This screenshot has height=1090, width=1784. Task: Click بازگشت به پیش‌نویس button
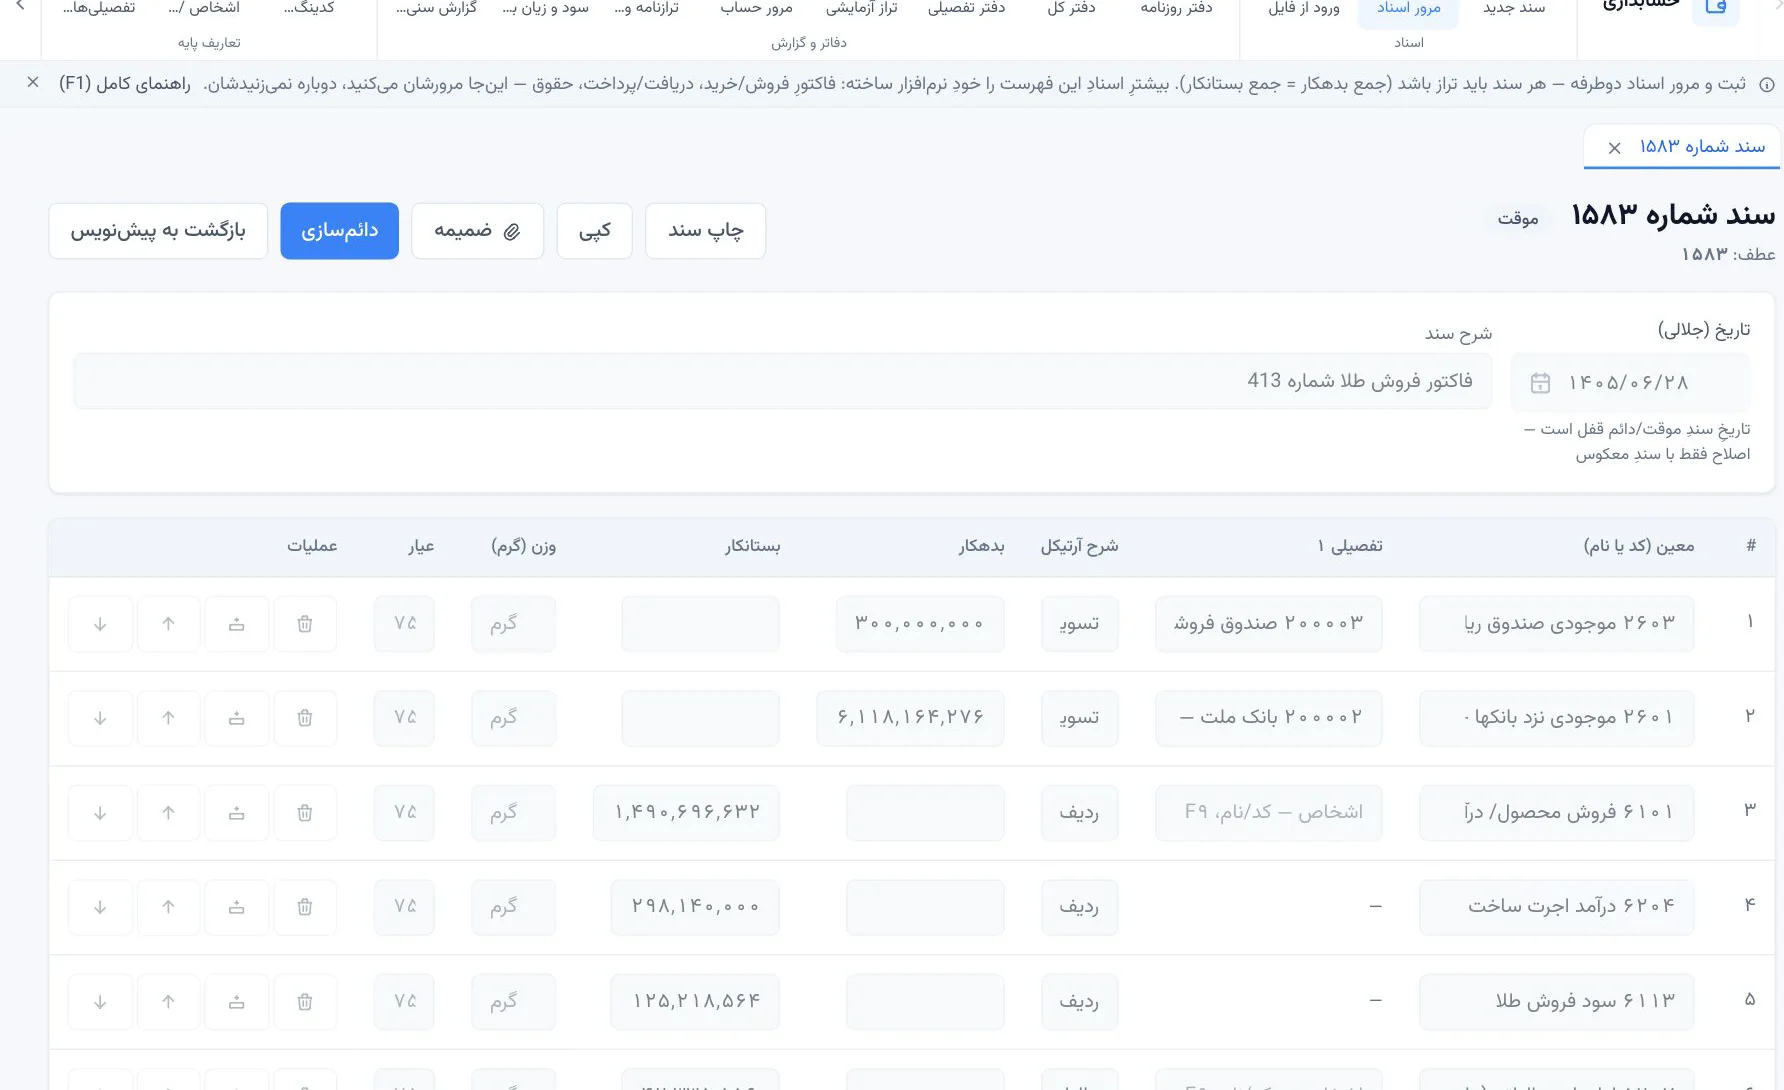coord(158,231)
